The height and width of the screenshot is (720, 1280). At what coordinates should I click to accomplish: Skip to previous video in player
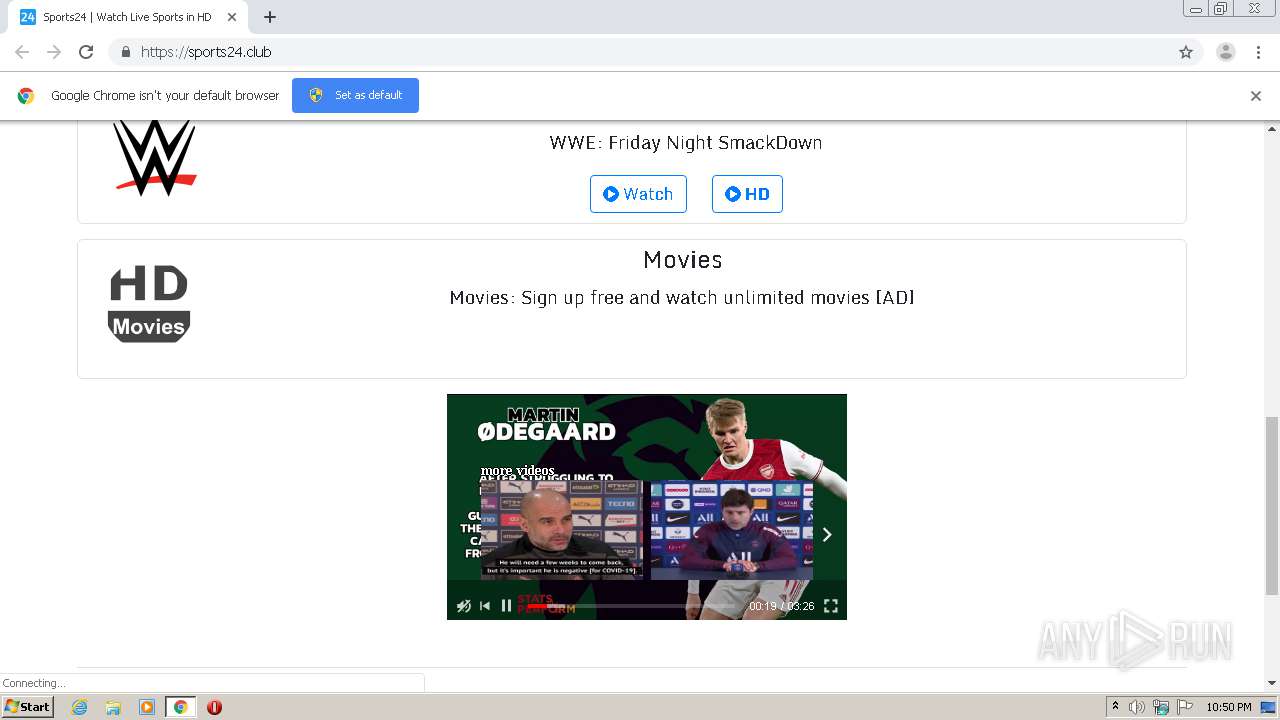pos(485,606)
